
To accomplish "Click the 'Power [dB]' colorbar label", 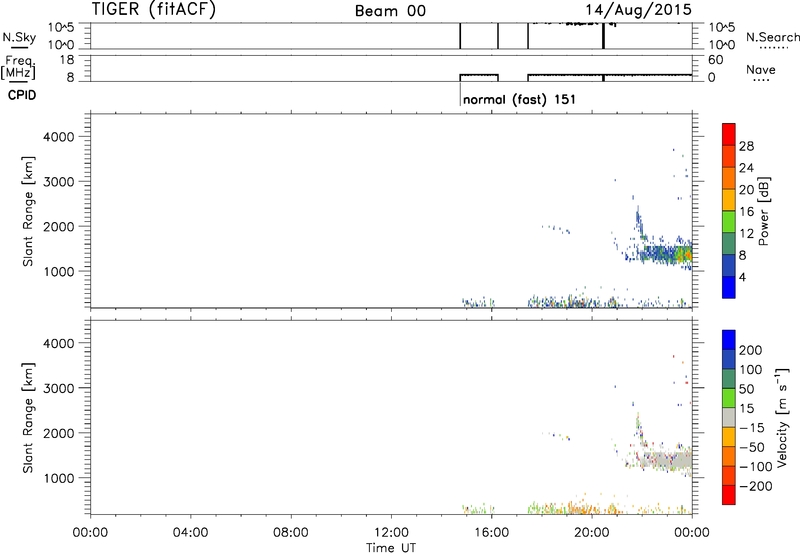I will coord(763,211).
